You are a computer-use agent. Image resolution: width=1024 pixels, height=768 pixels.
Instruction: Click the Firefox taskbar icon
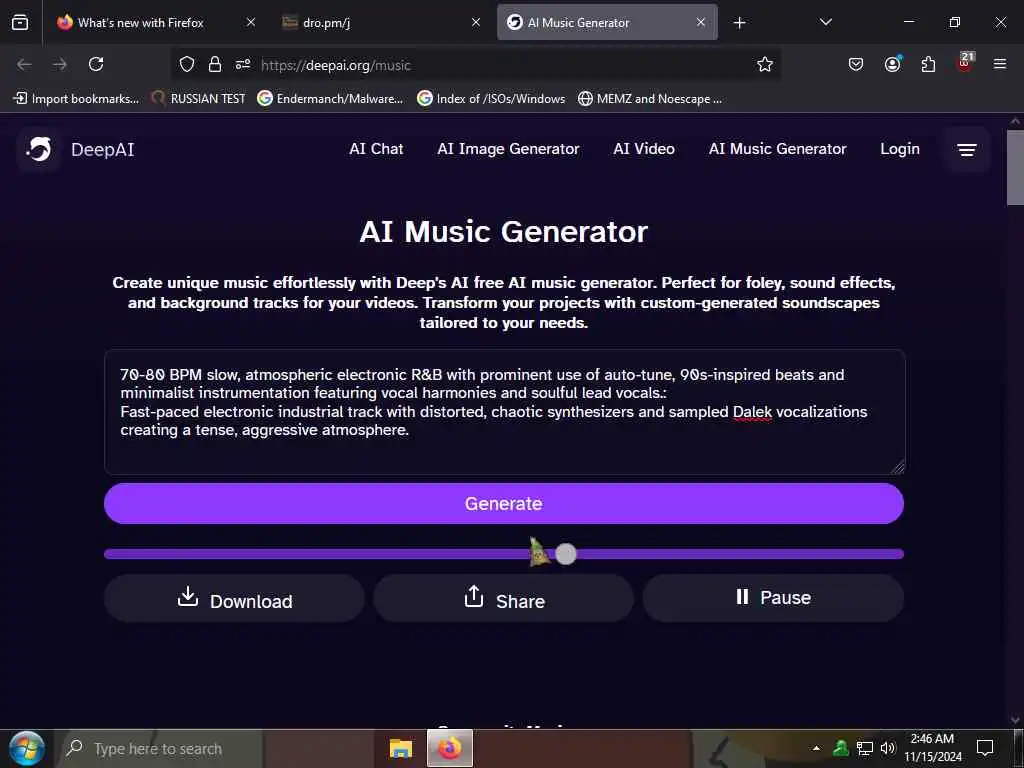coord(450,748)
